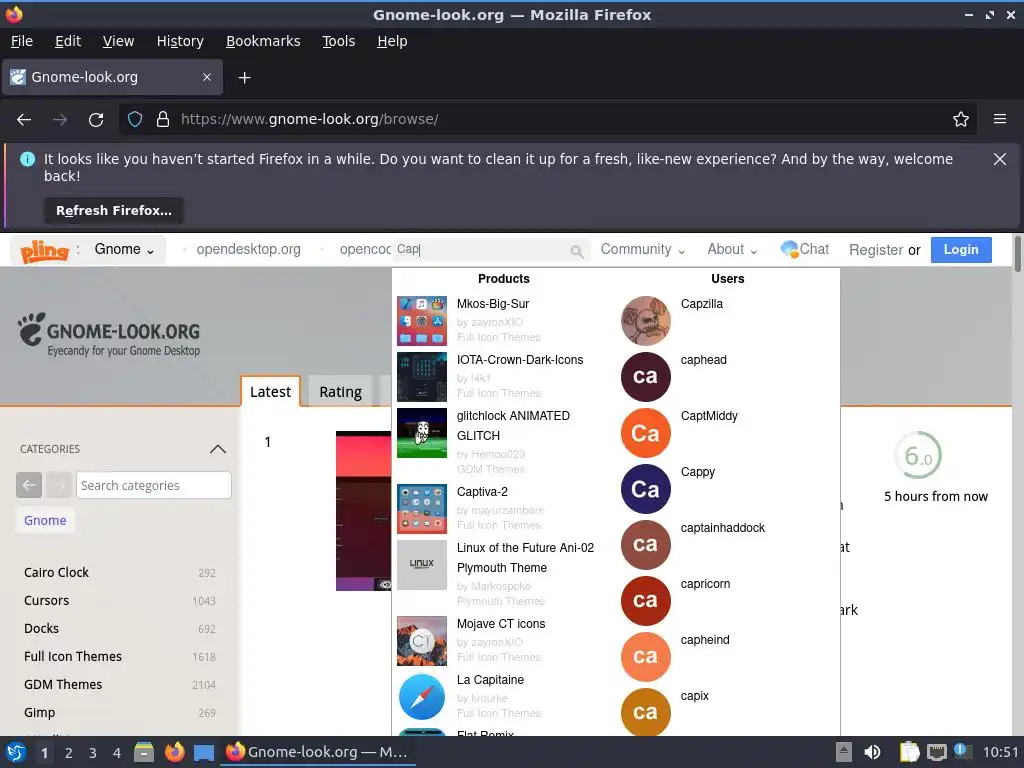Open the Captiva-2 product thumbnail
This screenshot has width=1024, height=768.
(422, 509)
